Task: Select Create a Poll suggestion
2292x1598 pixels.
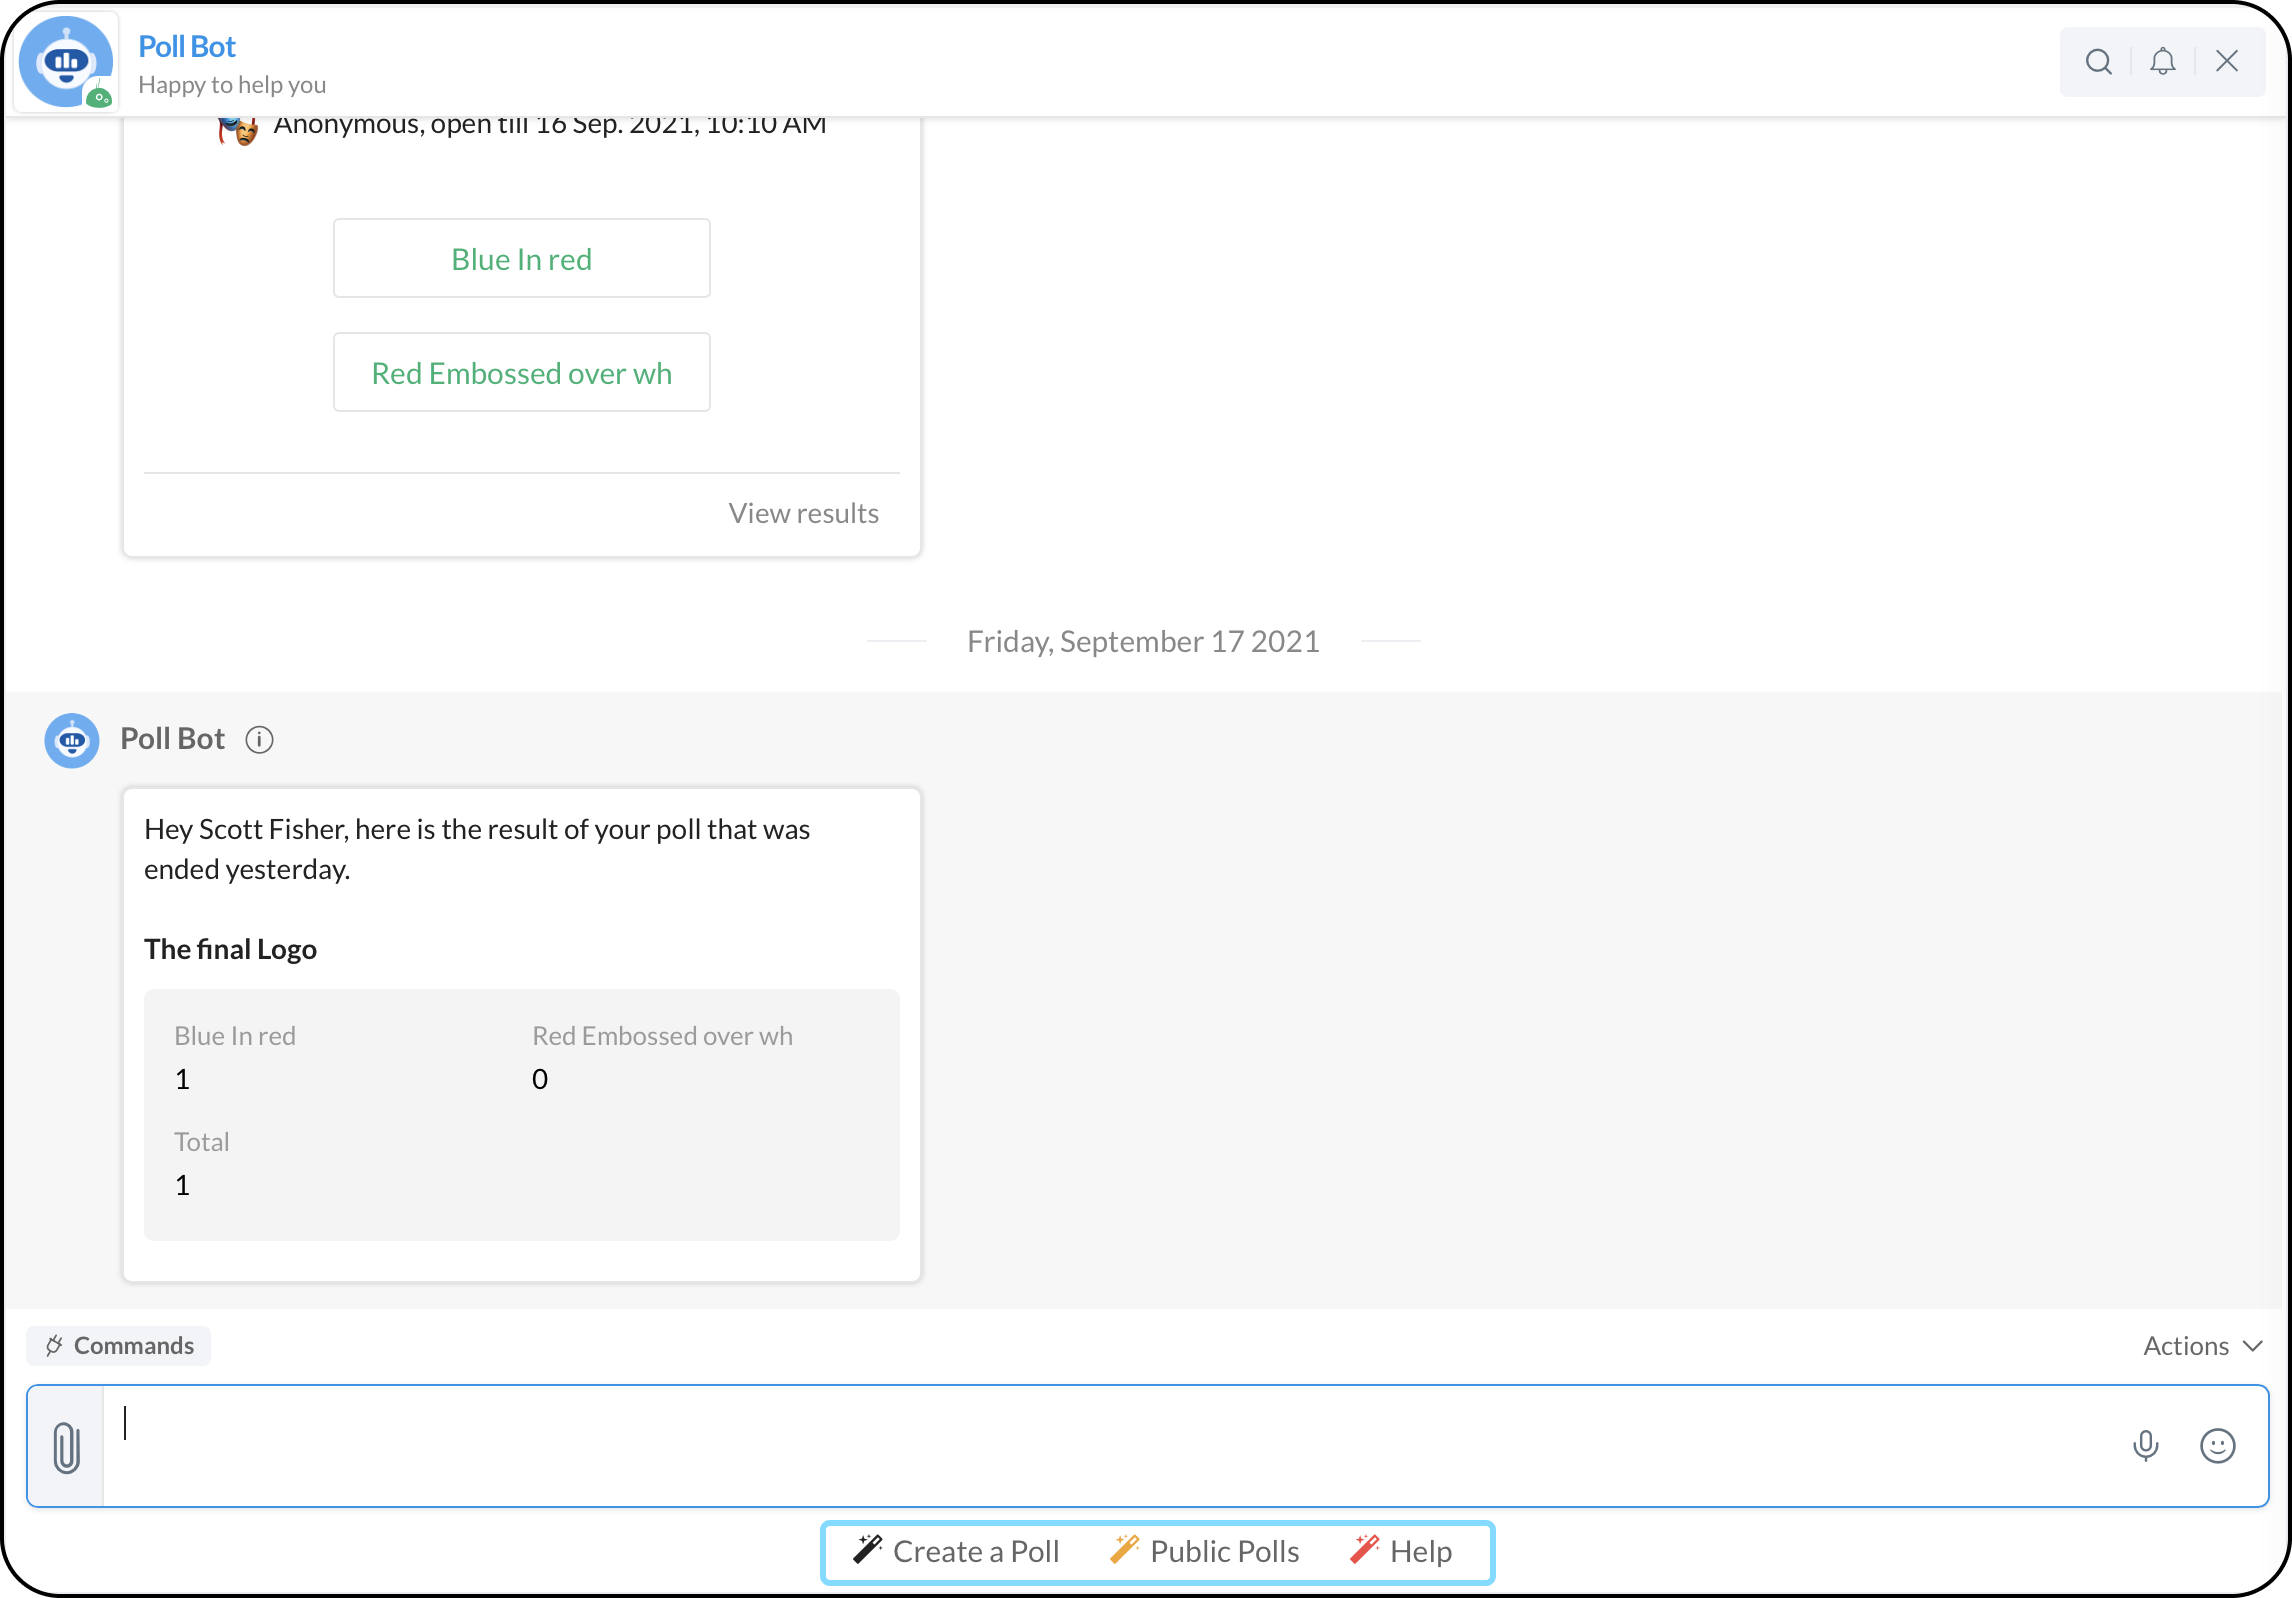Action: point(956,1551)
